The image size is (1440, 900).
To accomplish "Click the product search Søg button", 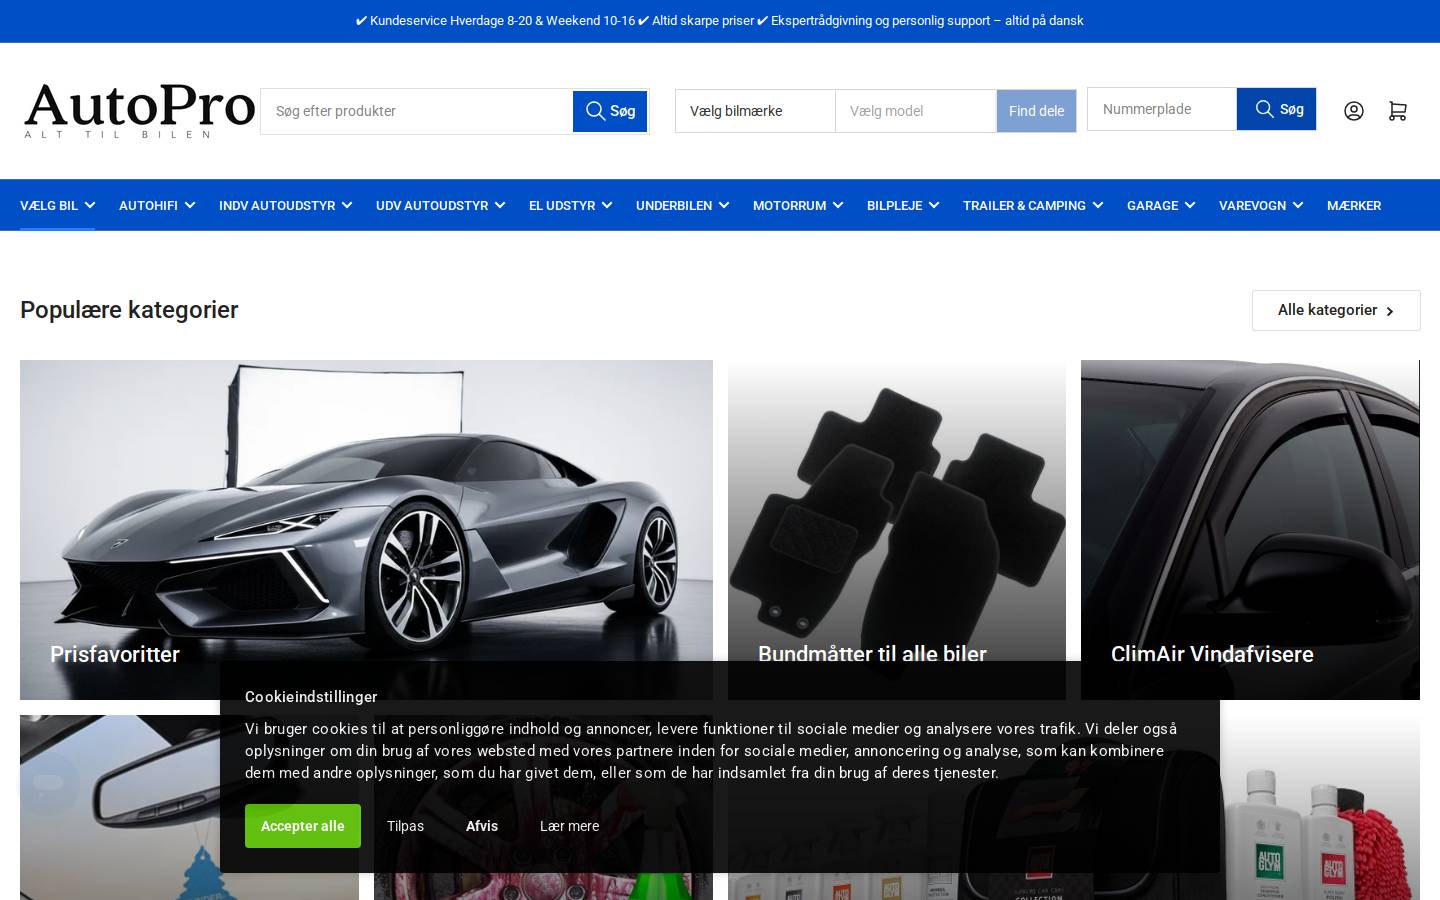I will pos(610,111).
